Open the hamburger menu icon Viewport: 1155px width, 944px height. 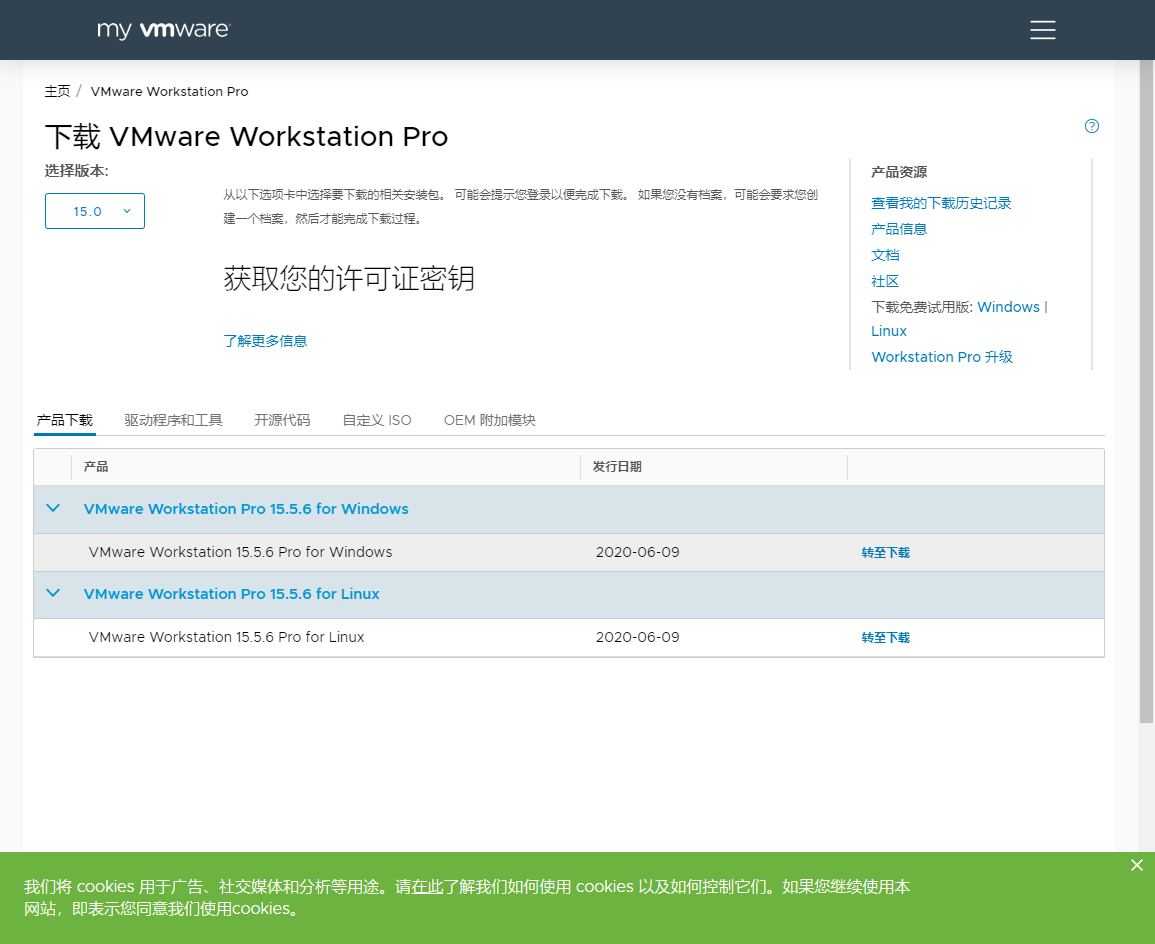tap(1042, 29)
